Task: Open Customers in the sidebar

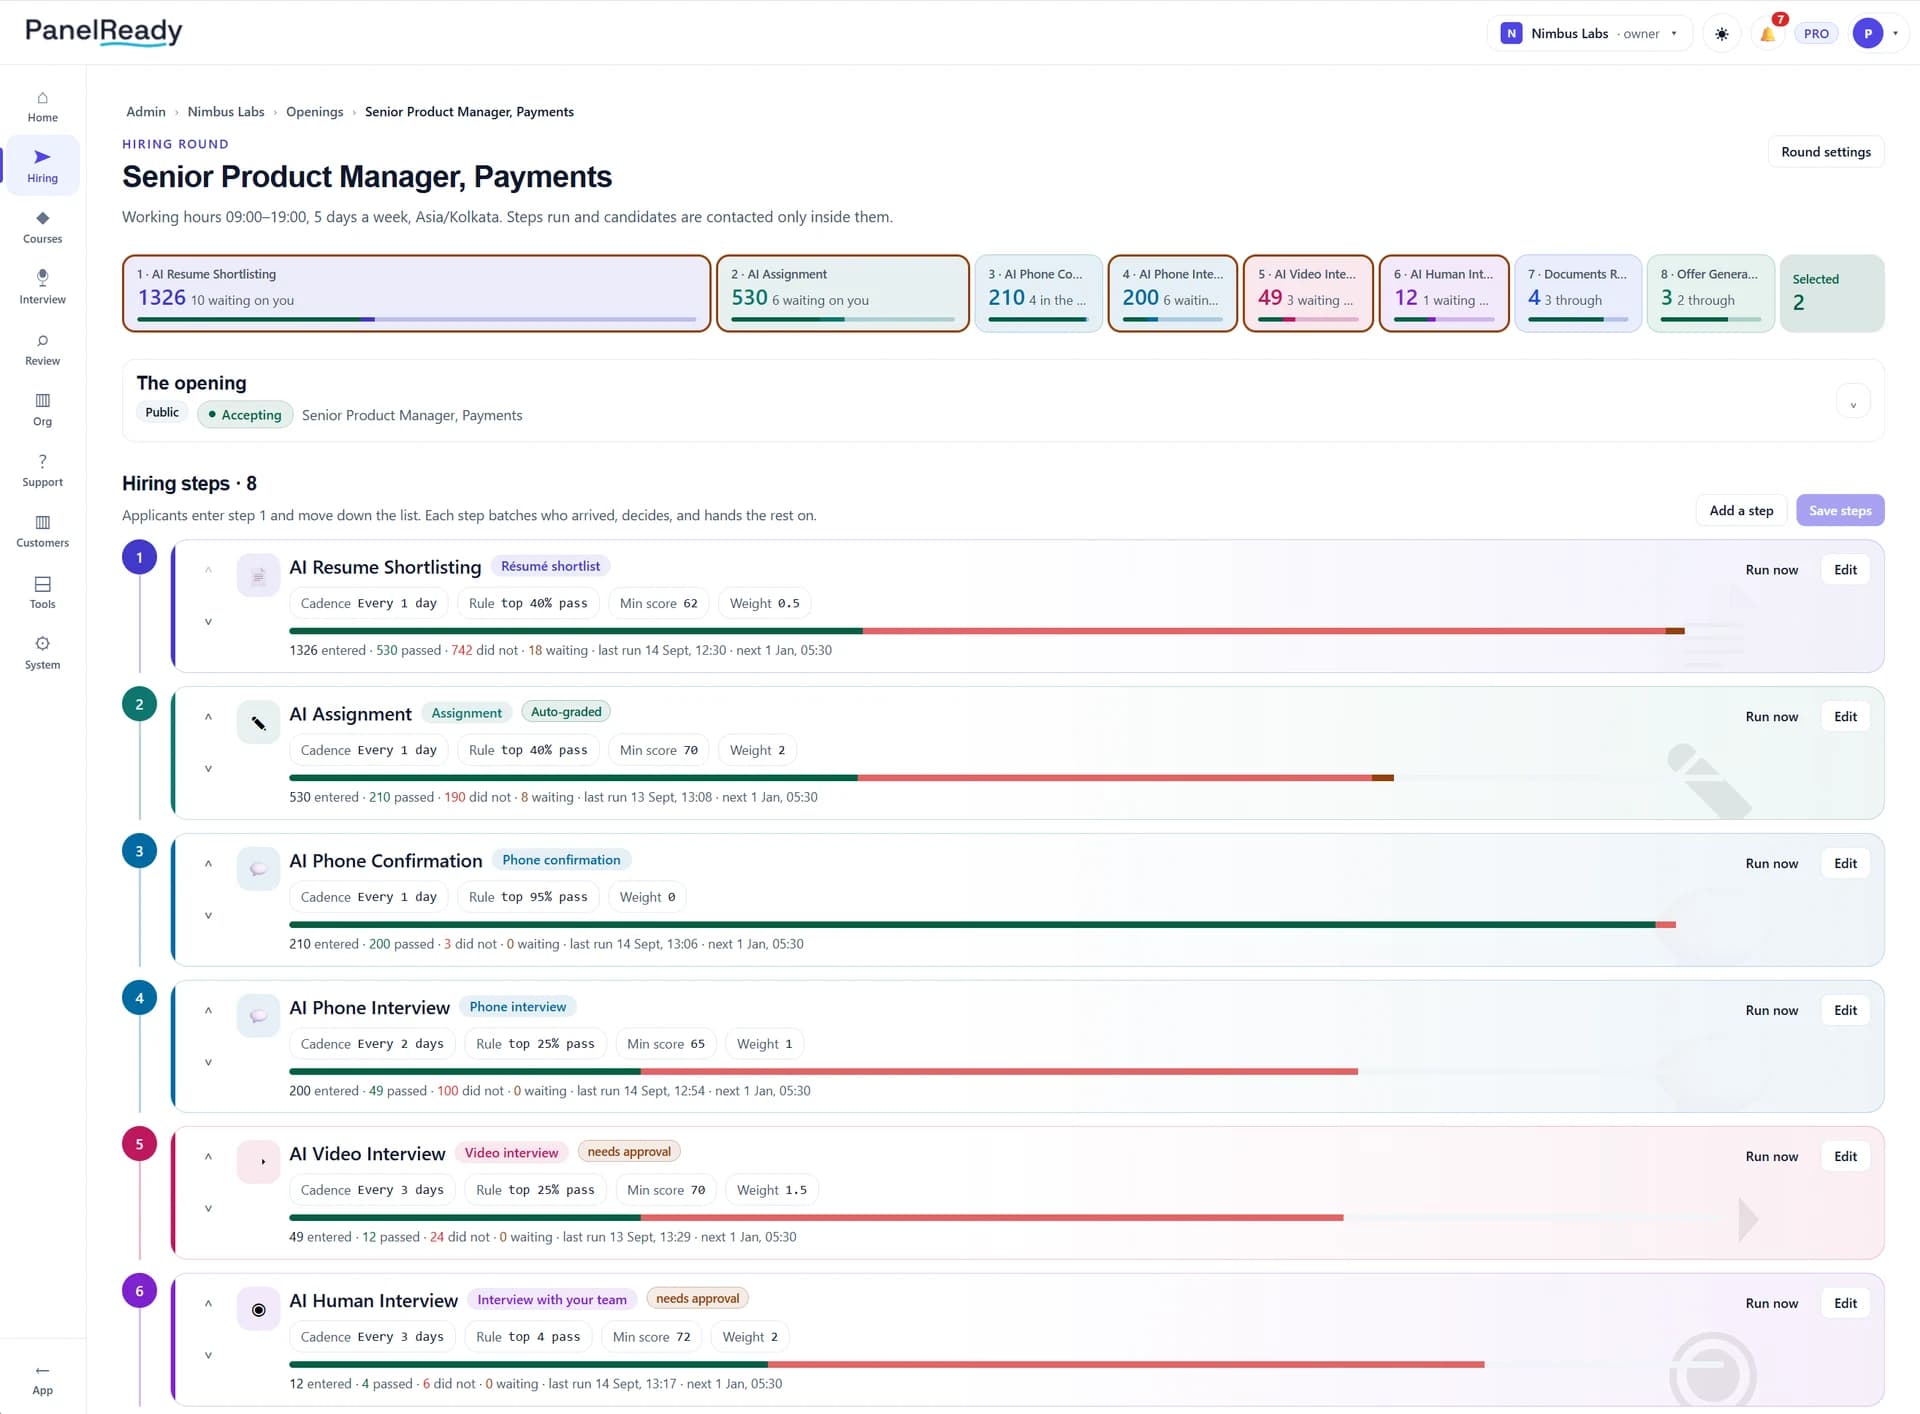Action: click(x=42, y=531)
